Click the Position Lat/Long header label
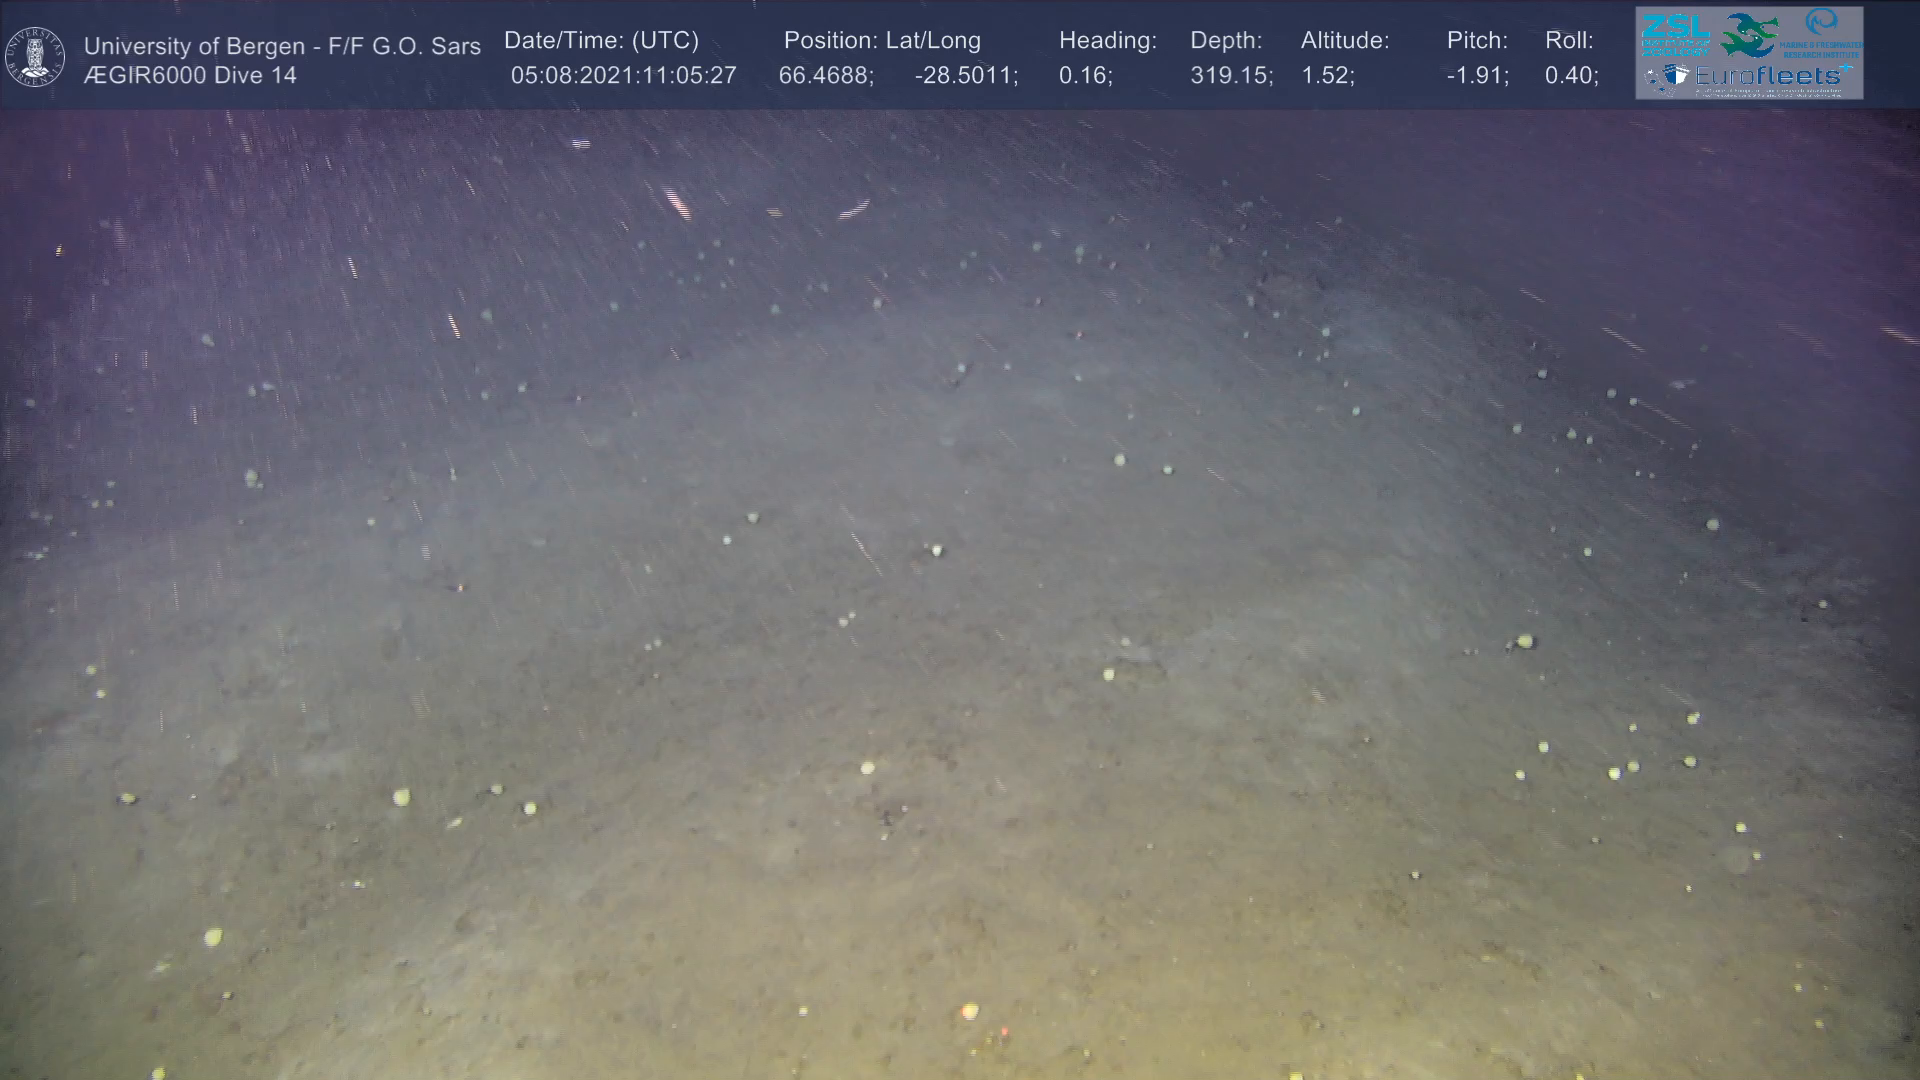 [x=882, y=41]
